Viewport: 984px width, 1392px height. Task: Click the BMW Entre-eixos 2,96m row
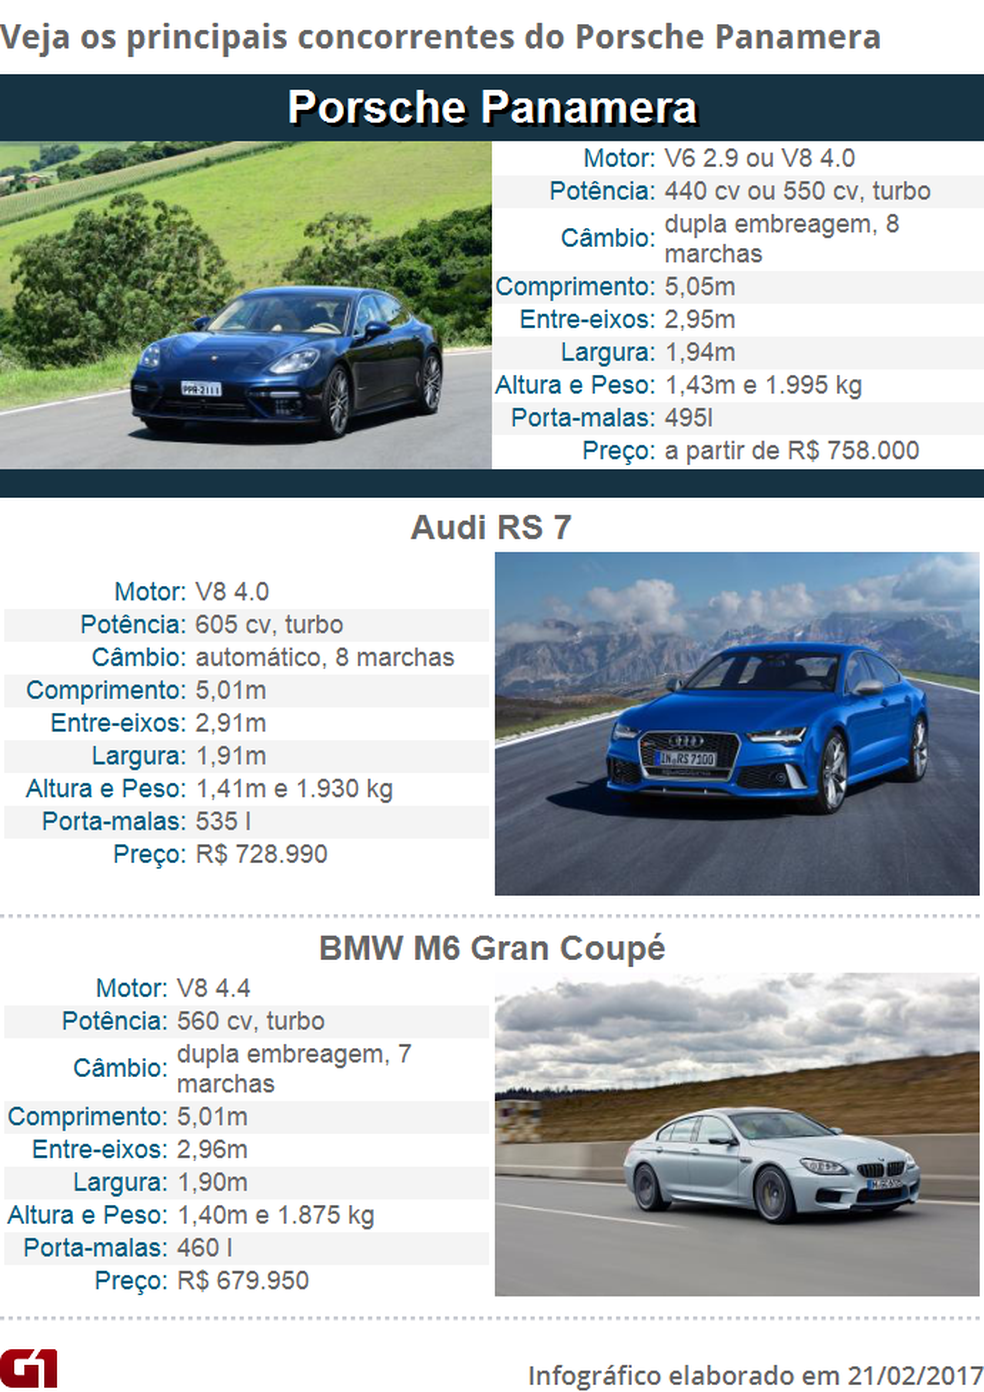246,1149
